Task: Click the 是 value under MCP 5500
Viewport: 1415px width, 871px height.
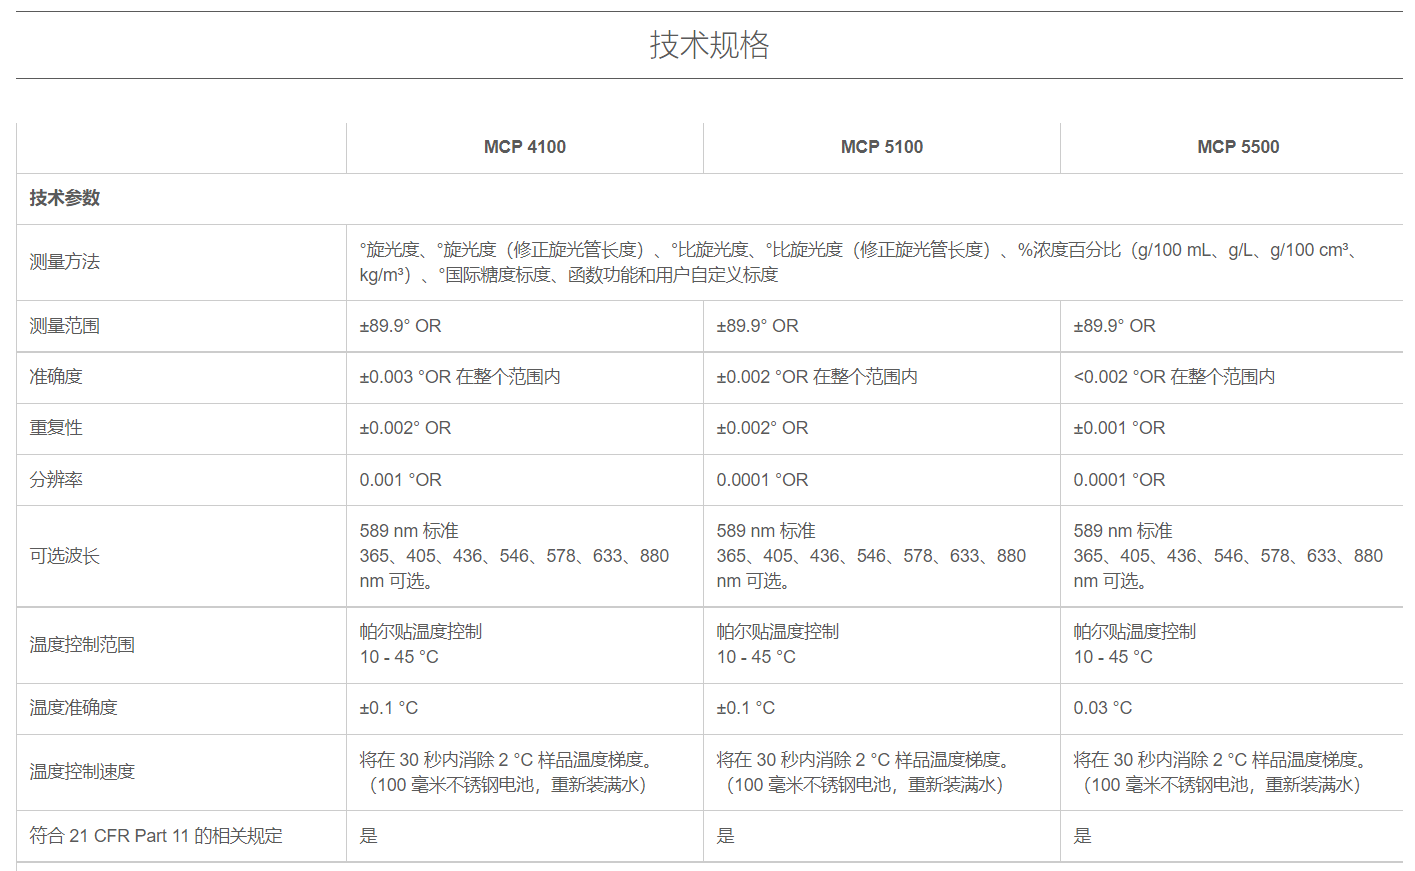Action: point(1082,836)
